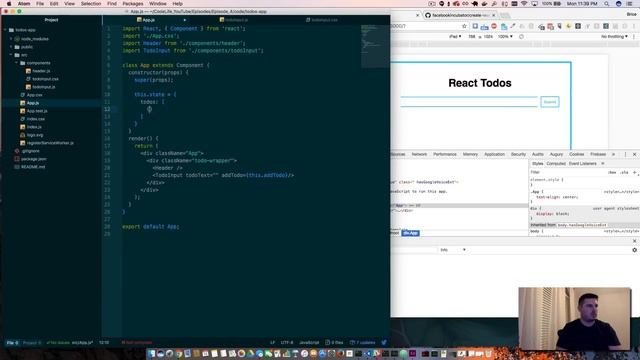This screenshot has height=360, width=640.
Task: Open header.js in the project tree
Action: [x=41, y=71]
